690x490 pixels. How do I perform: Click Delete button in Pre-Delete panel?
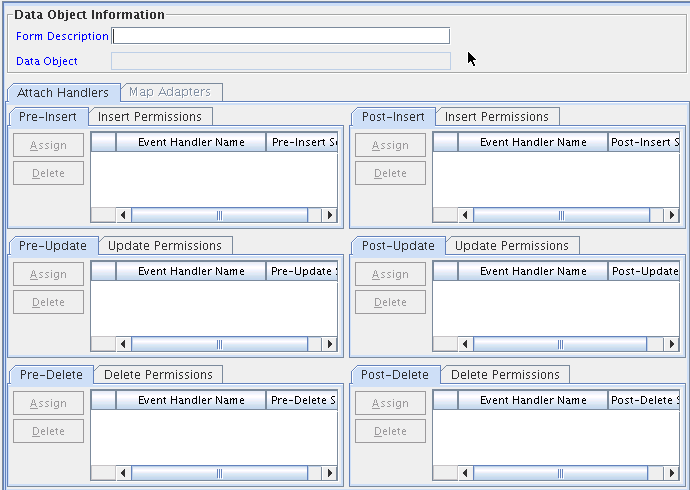click(x=48, y=431)
